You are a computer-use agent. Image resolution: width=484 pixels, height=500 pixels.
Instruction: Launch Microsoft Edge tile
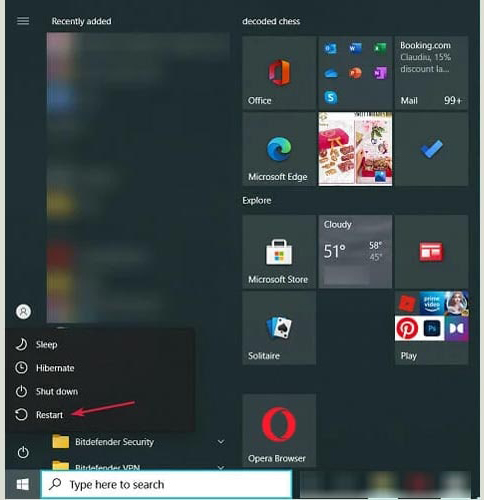click(279, 149)
